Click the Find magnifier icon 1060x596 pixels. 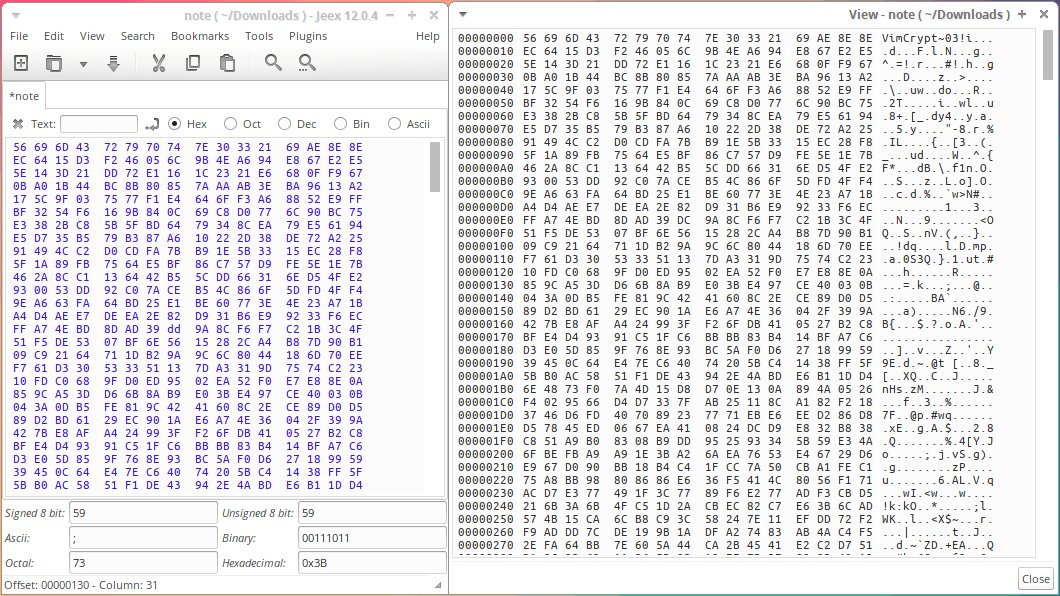point(273,63)
